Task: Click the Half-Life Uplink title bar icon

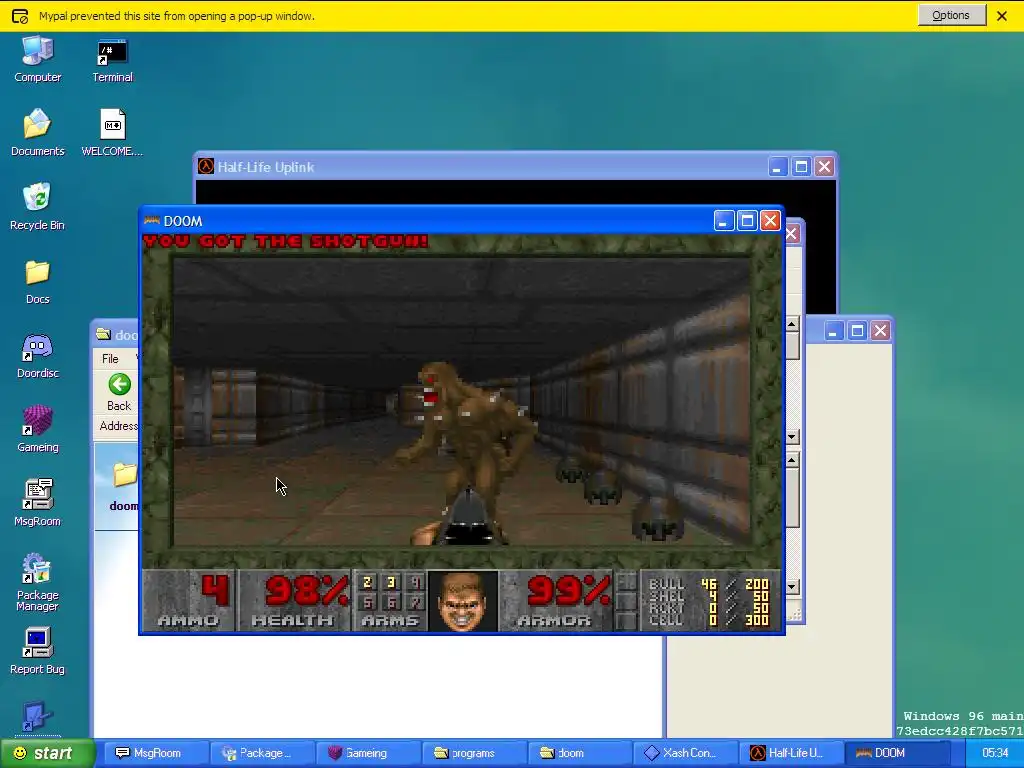Action: point(206,167)
